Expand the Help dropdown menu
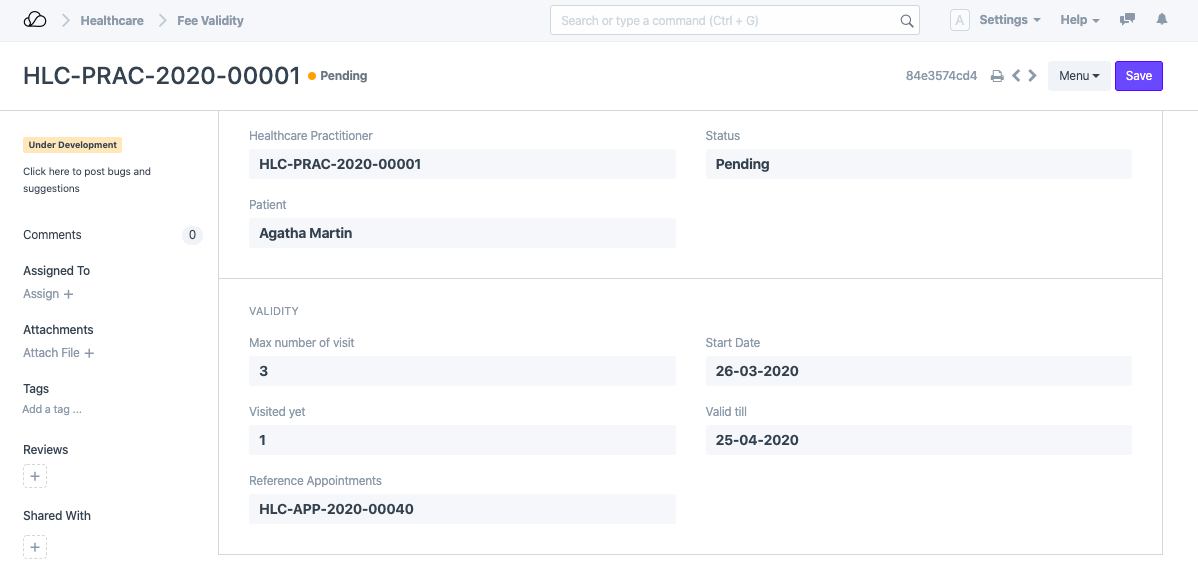 pyautogui.click(x=1079, y=20)
